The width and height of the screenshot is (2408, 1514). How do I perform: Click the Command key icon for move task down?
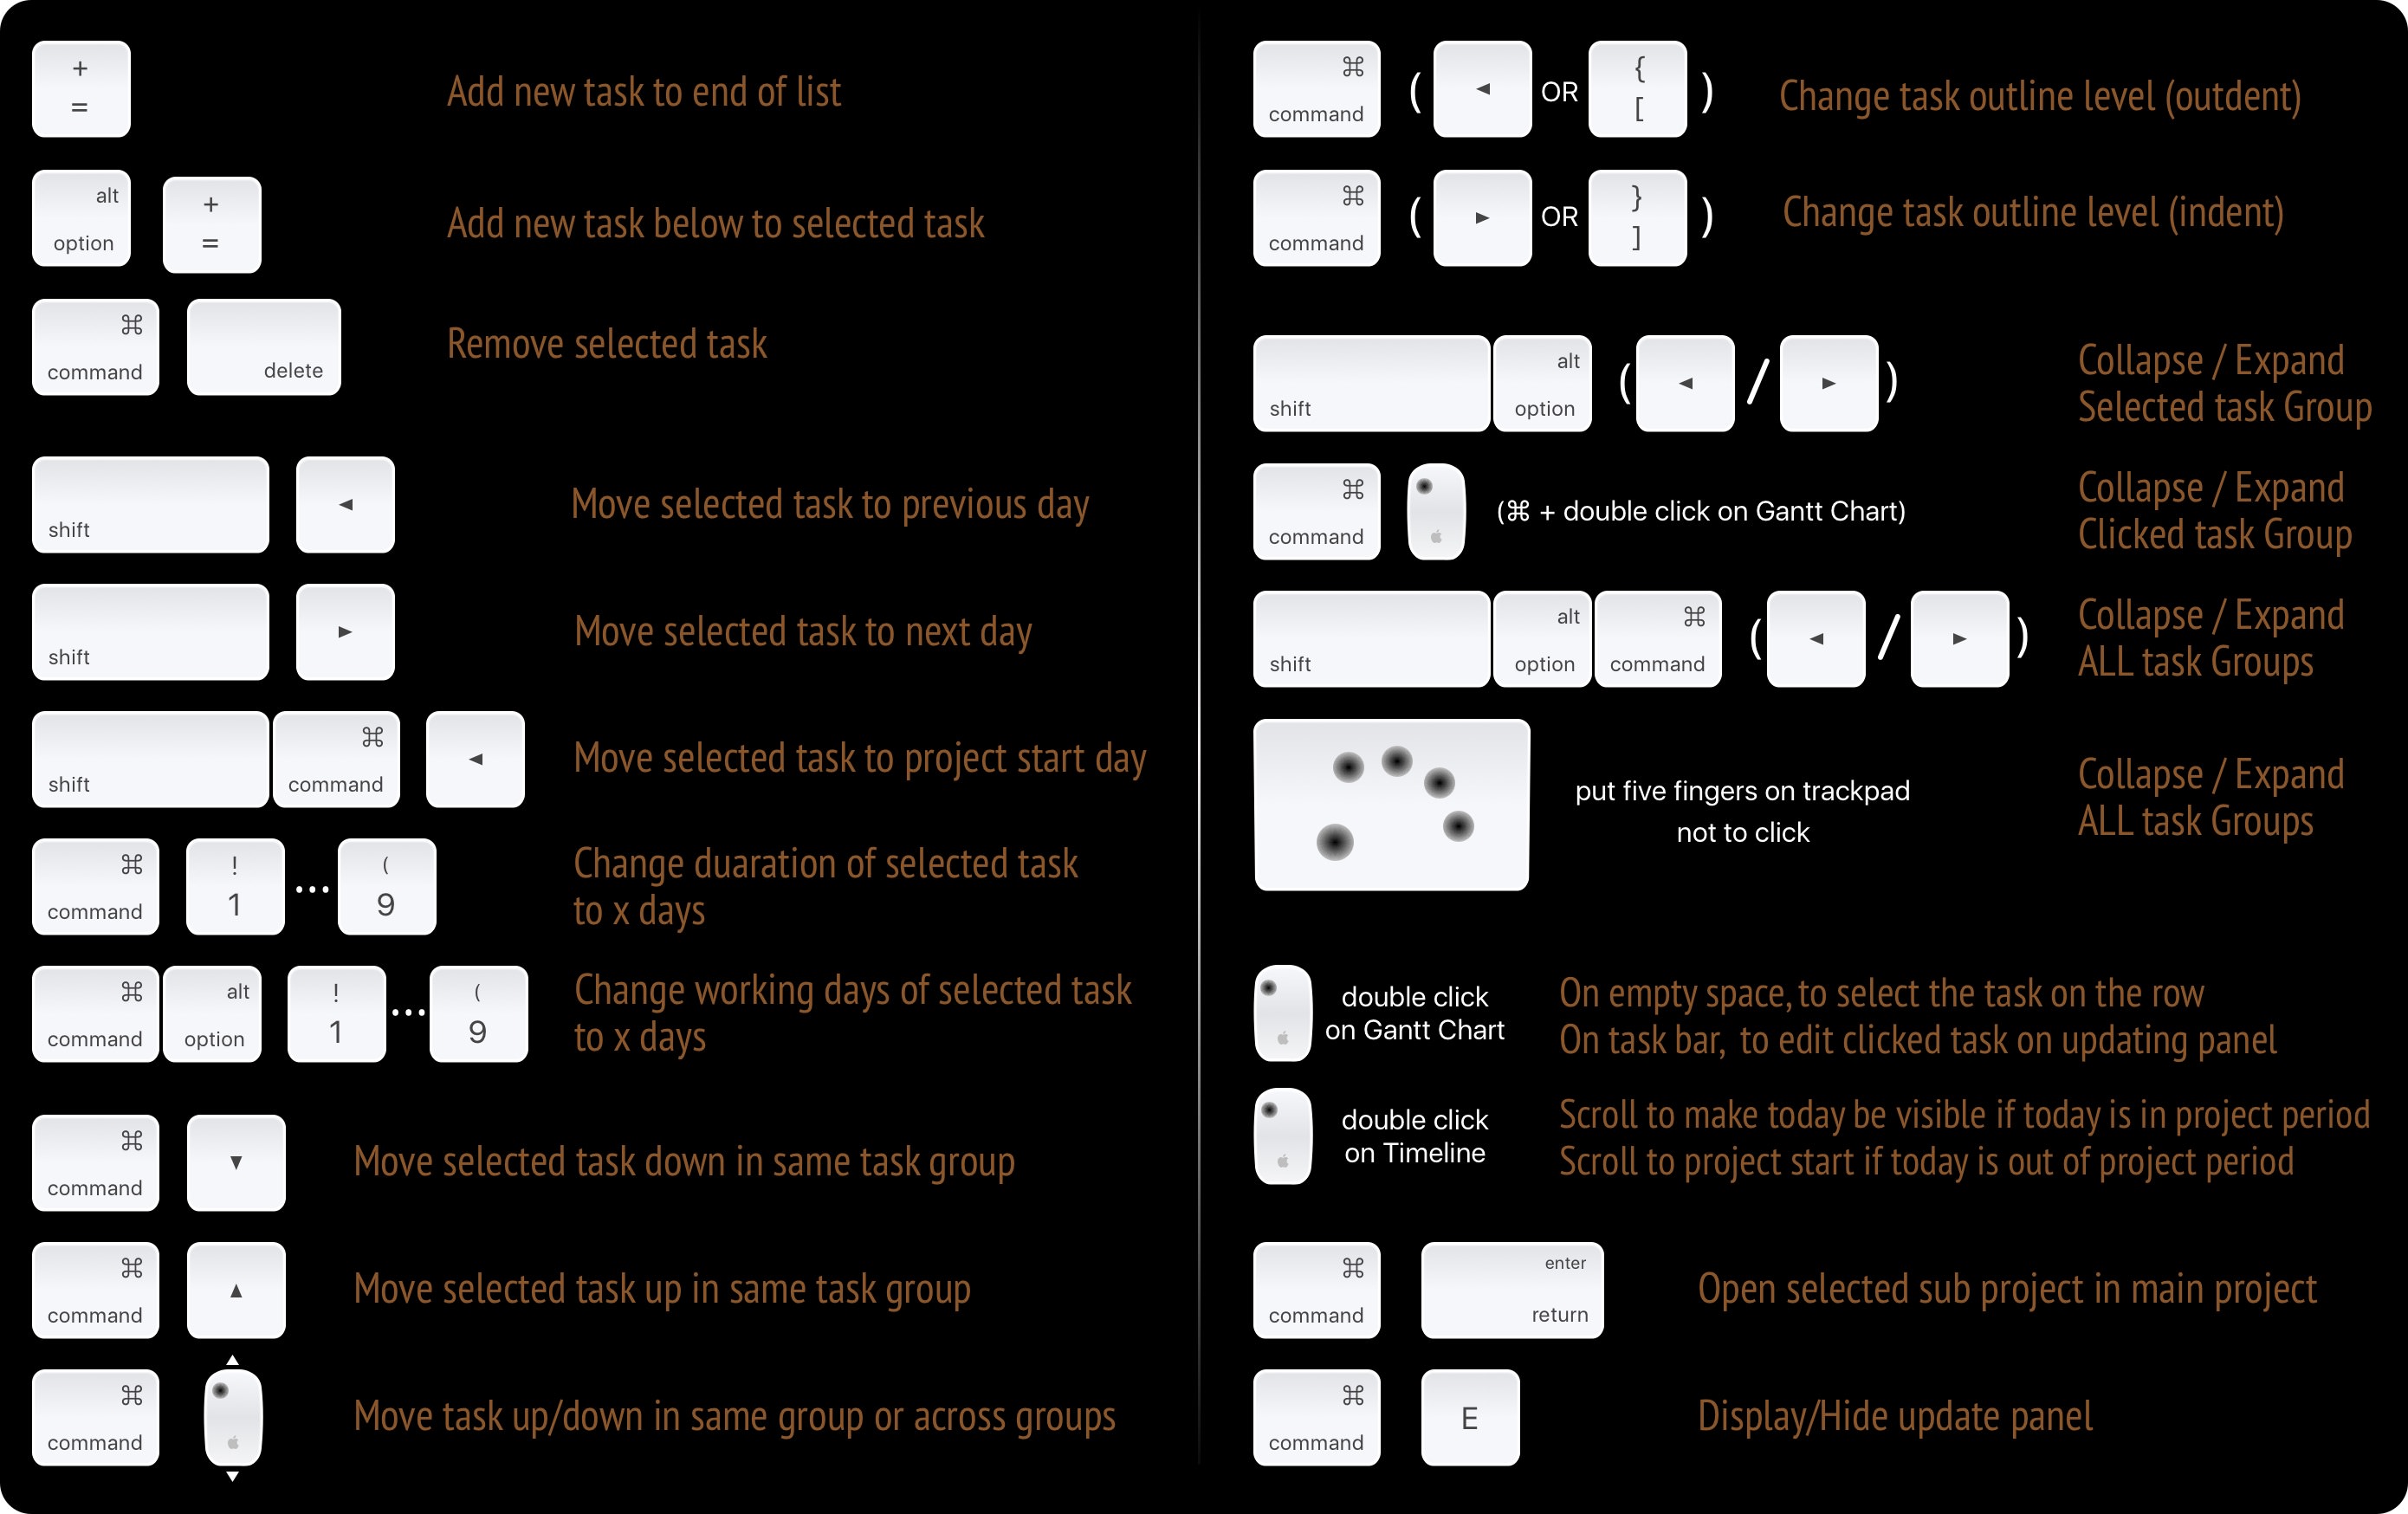96,1160
